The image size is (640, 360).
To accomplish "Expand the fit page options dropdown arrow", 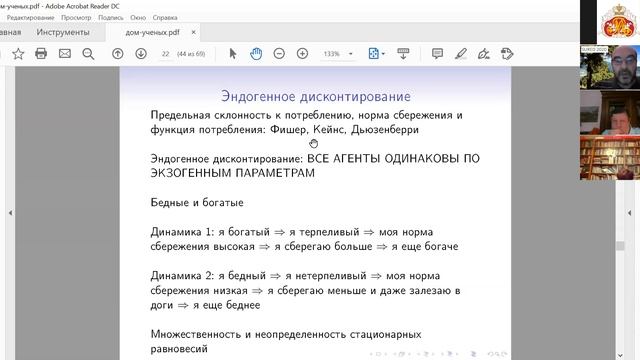I will 383,54.
